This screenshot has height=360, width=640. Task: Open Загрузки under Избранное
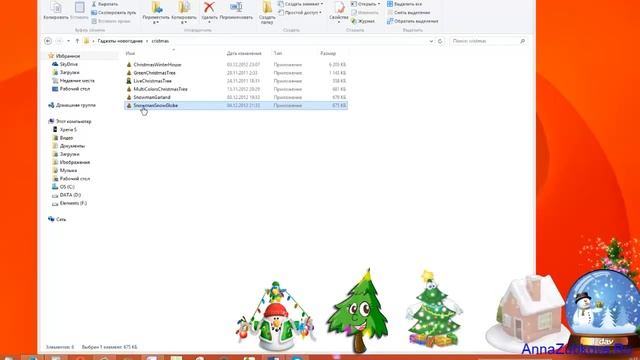pos(65,72)
